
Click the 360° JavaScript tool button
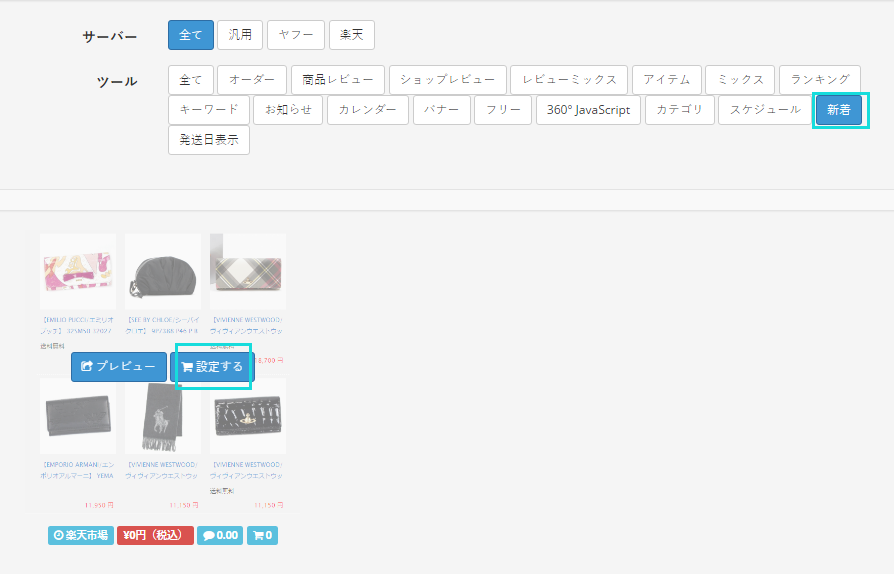(588, 110)
